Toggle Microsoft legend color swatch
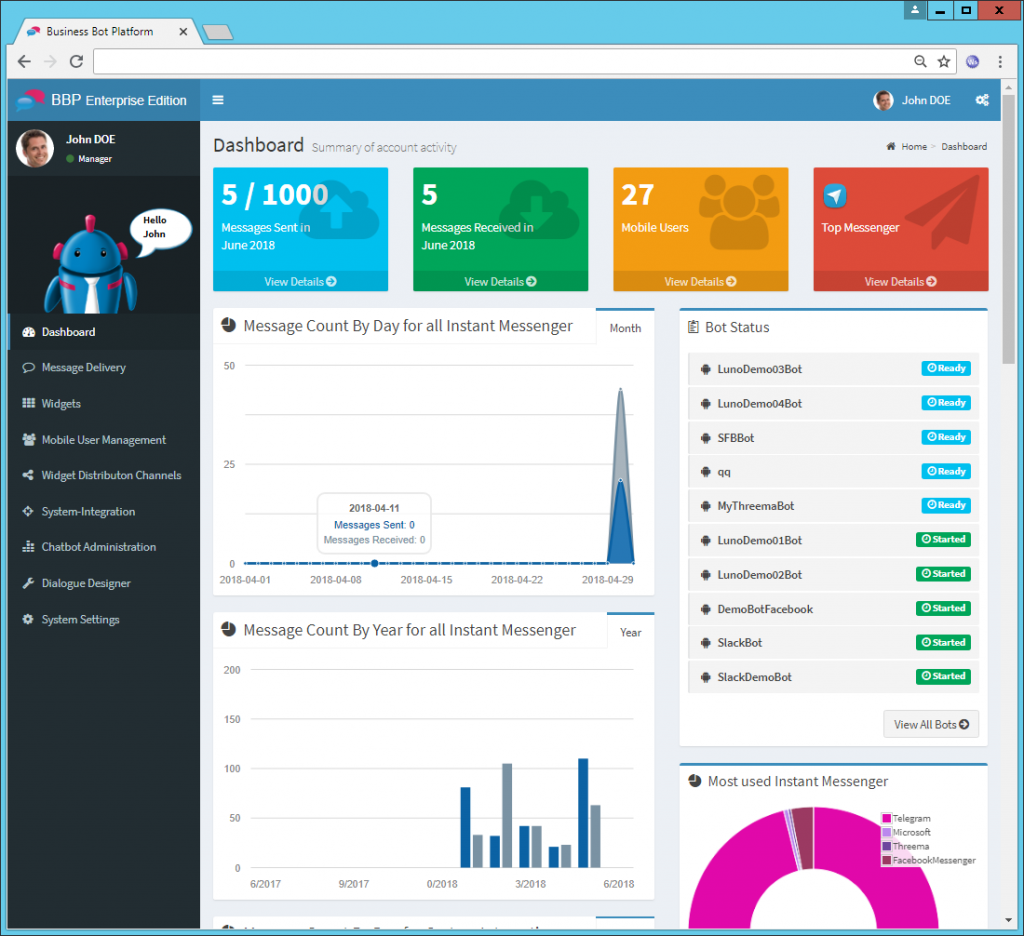Image resolution: width=1024 pixels, height=936 pixels. (886, 832)
